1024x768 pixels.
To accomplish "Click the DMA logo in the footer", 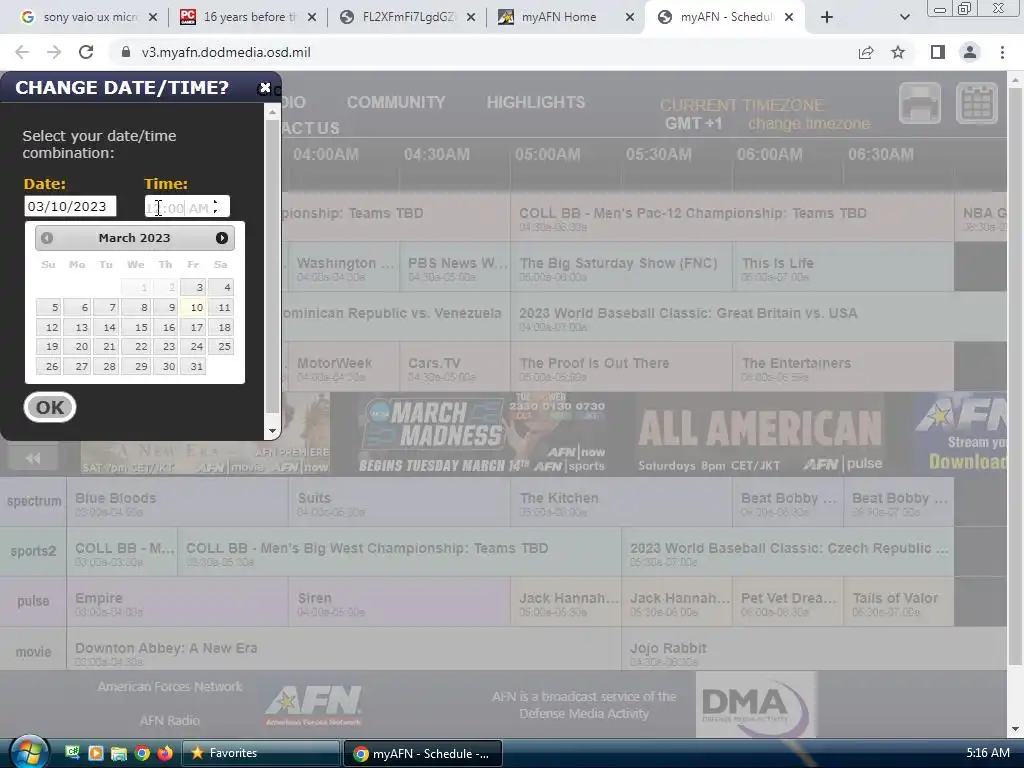I will pyautogui.click(x=756, y=707).
